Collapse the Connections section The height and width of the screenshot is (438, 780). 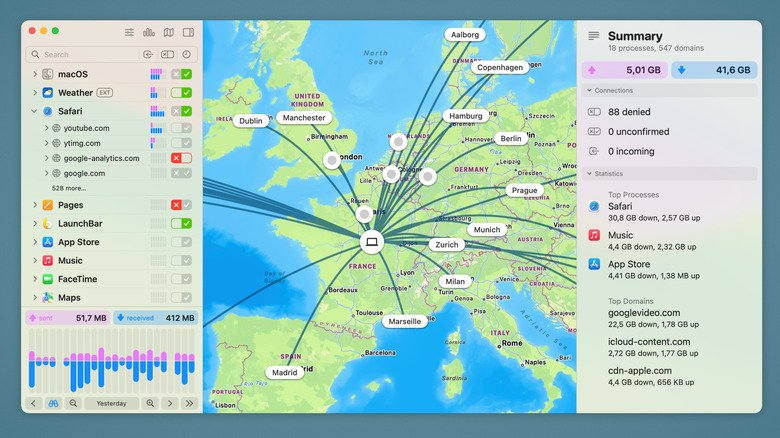click(x=589, y=91)
